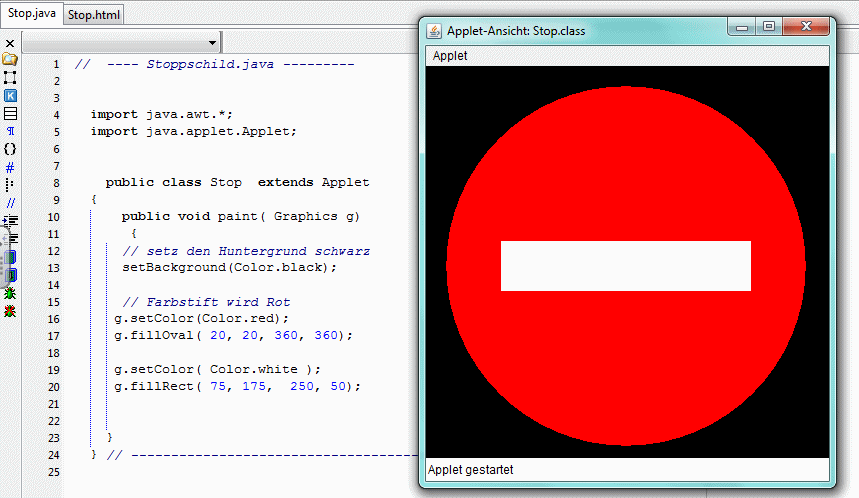Screen dimensions: 859x498
Task: Select the Stop.java tab
Action: (32, 14)
